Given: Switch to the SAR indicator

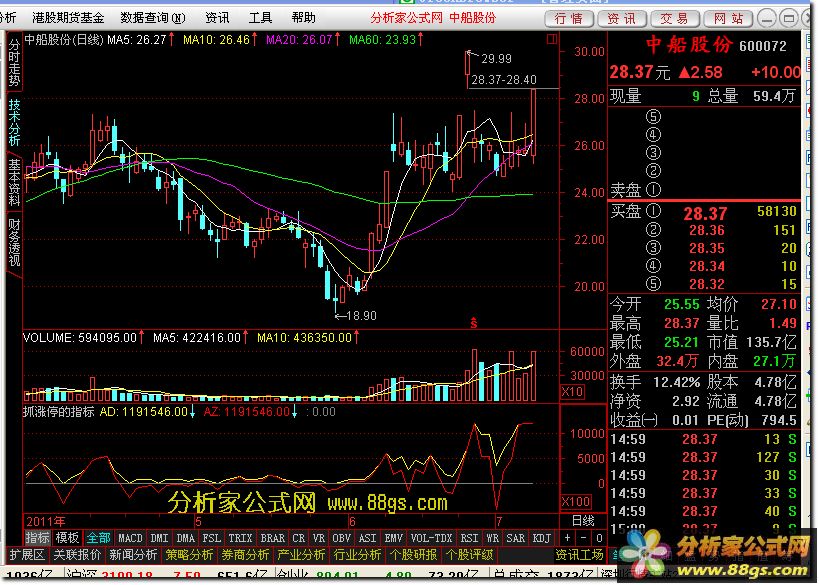Looking at the screenshot, I should tap(516, 537).
